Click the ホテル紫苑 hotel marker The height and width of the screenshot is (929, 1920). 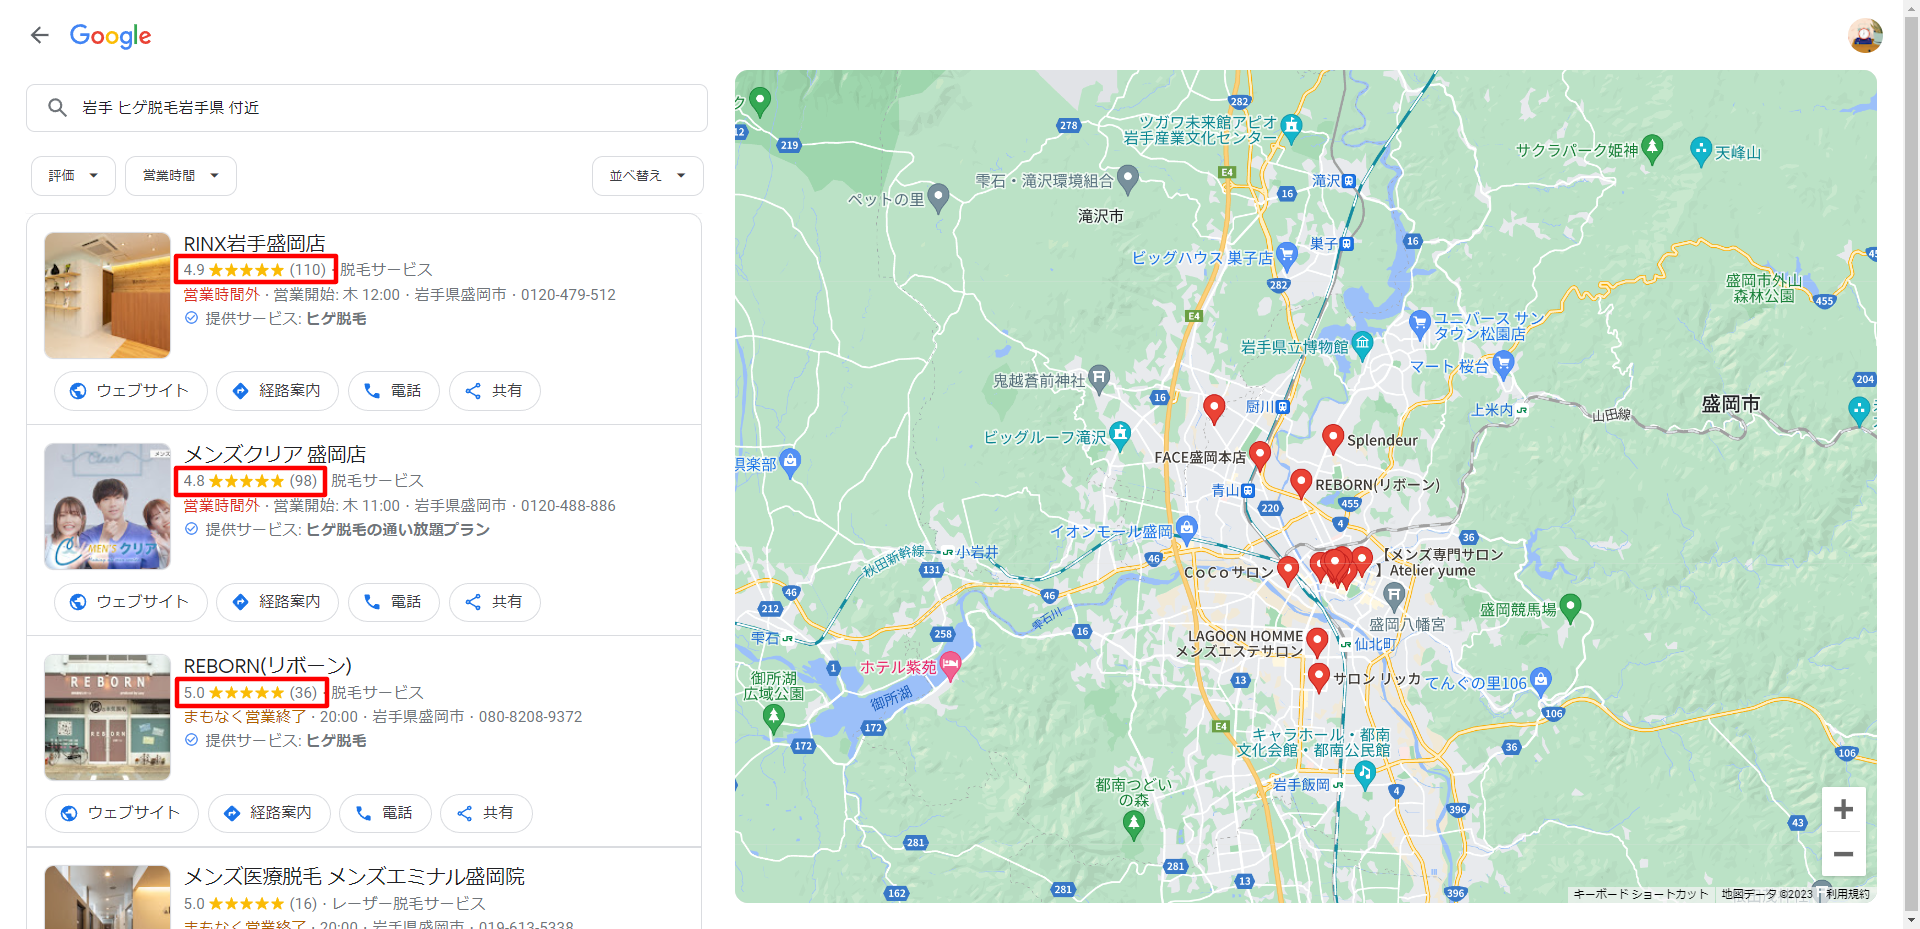(950, 664)
